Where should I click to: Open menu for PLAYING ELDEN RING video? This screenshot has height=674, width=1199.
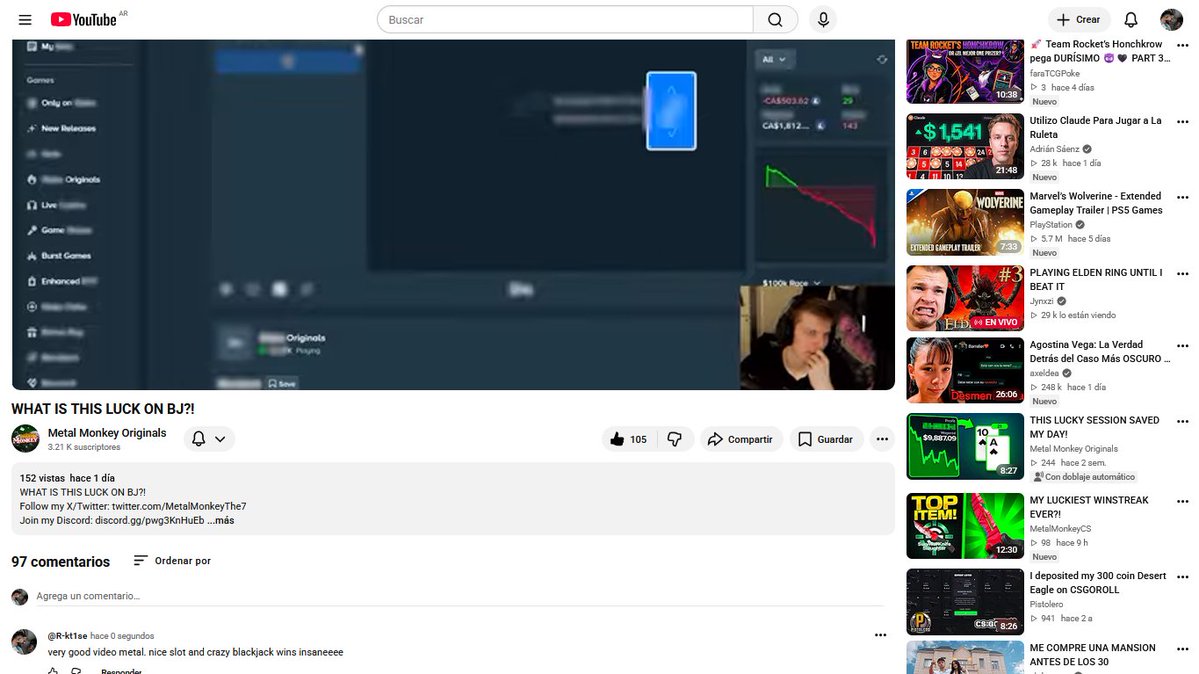point(1183,274)
